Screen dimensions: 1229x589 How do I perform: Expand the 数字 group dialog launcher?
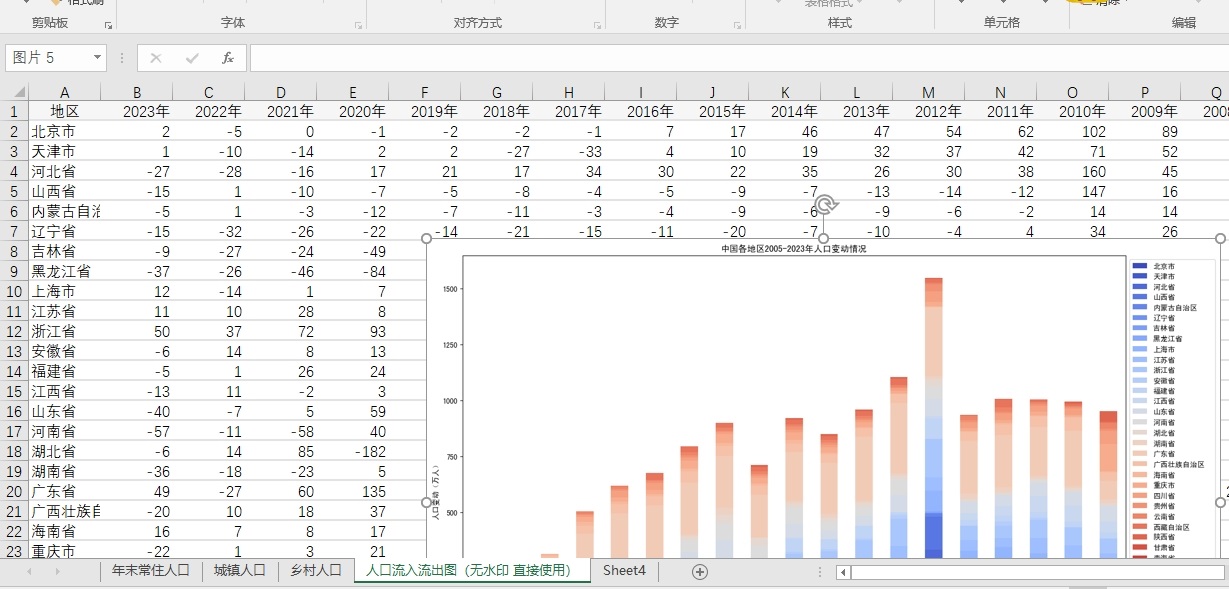pyautogui.click(x=738, y=25)
